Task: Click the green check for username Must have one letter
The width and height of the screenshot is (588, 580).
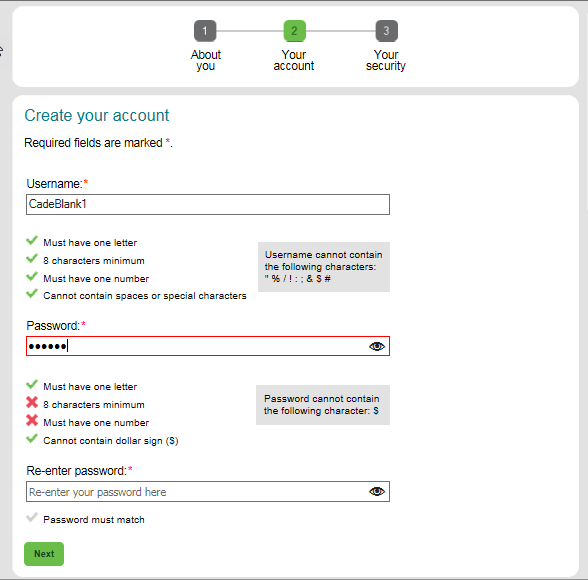Action: click(x=32, y=240)
